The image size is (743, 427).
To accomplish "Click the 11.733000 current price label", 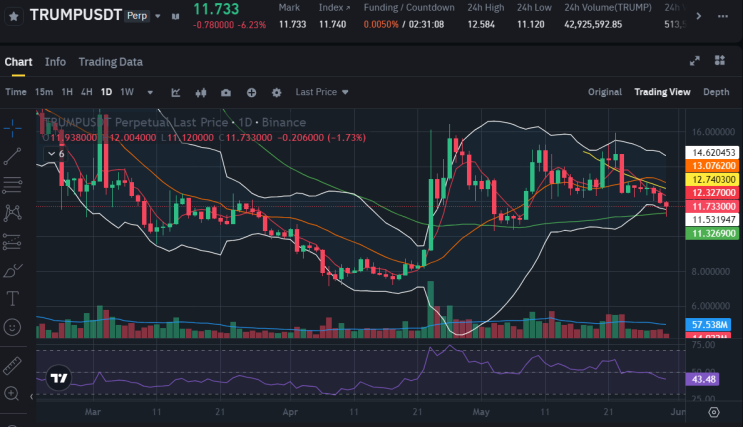I will click(x=712, y=206).
